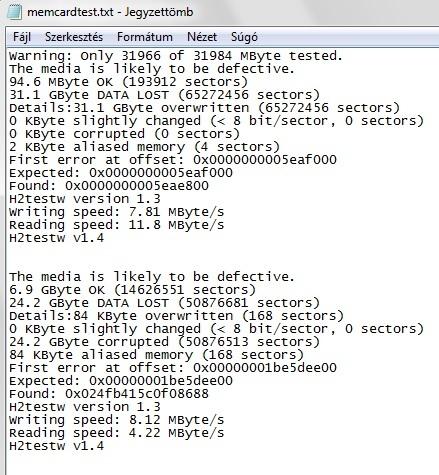
Task: Click the Found: 0x024fb415c0f08688 line
Action: click(109, 394)
